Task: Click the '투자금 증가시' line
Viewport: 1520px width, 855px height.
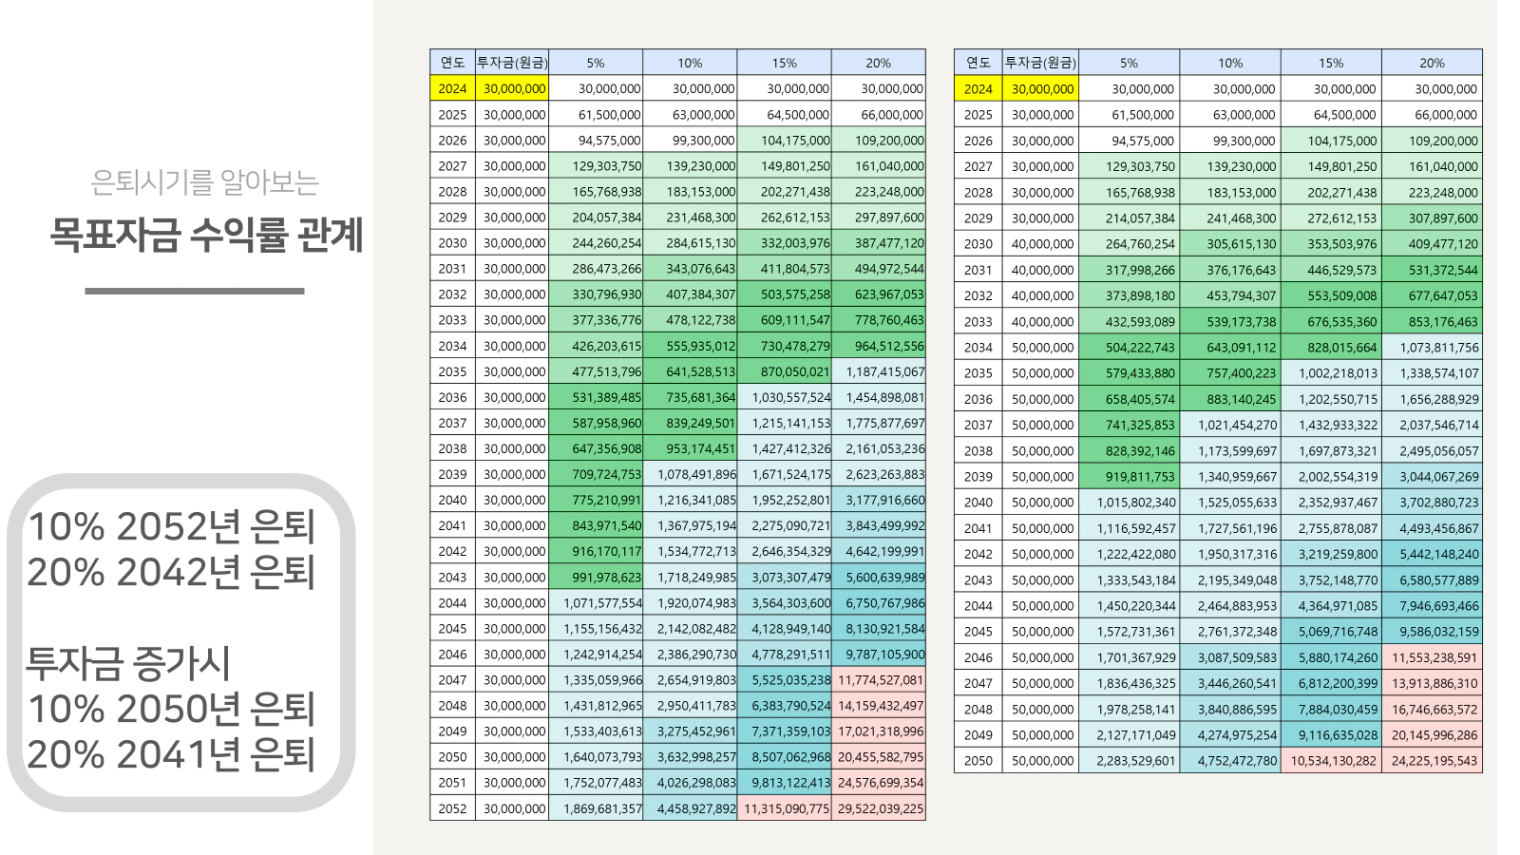Action: pyautogui.click(x=128, y=663)
